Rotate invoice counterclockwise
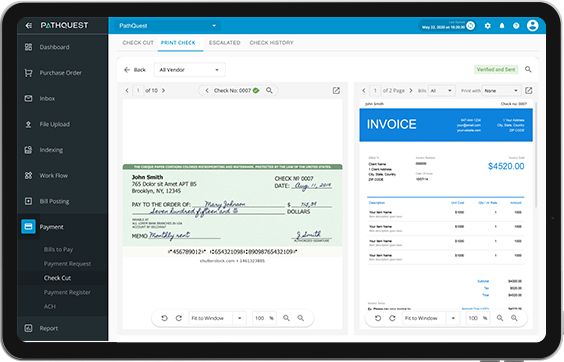564x362 pixels. tap(378, 318)
